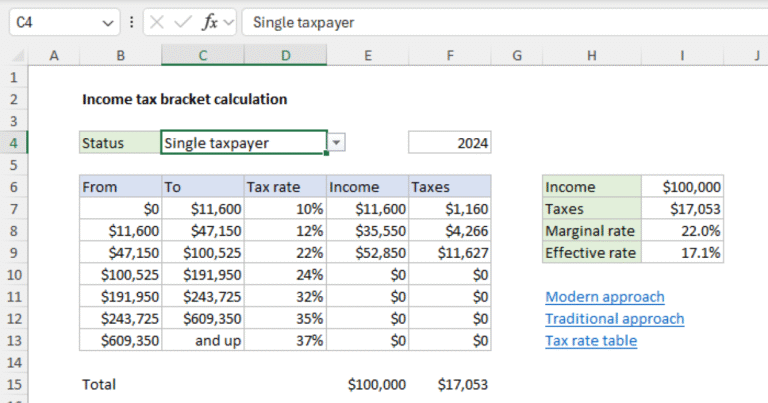Click the Select All corner triangle
768x403 pixels.
(x=18, y=56)
